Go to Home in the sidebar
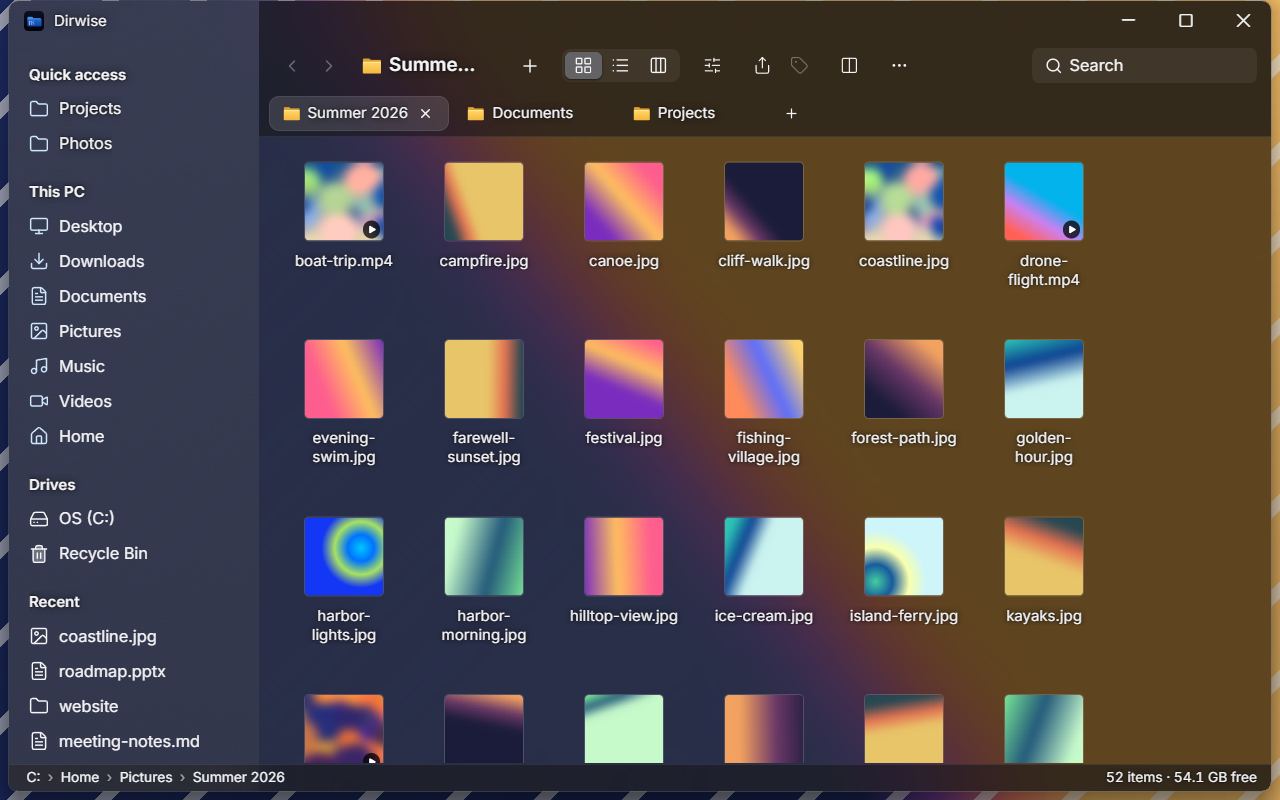Screen dimensions: 1280x800 click(x=134, y=437)
